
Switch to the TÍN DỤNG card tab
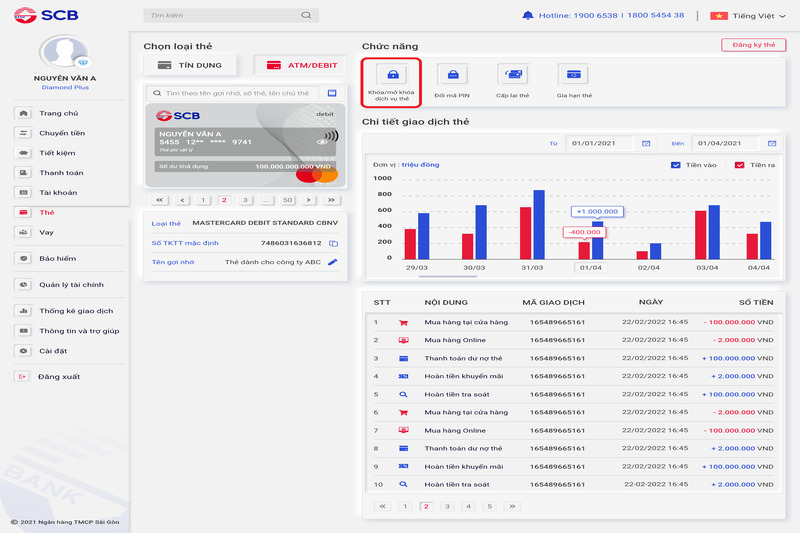click(190, 65)
